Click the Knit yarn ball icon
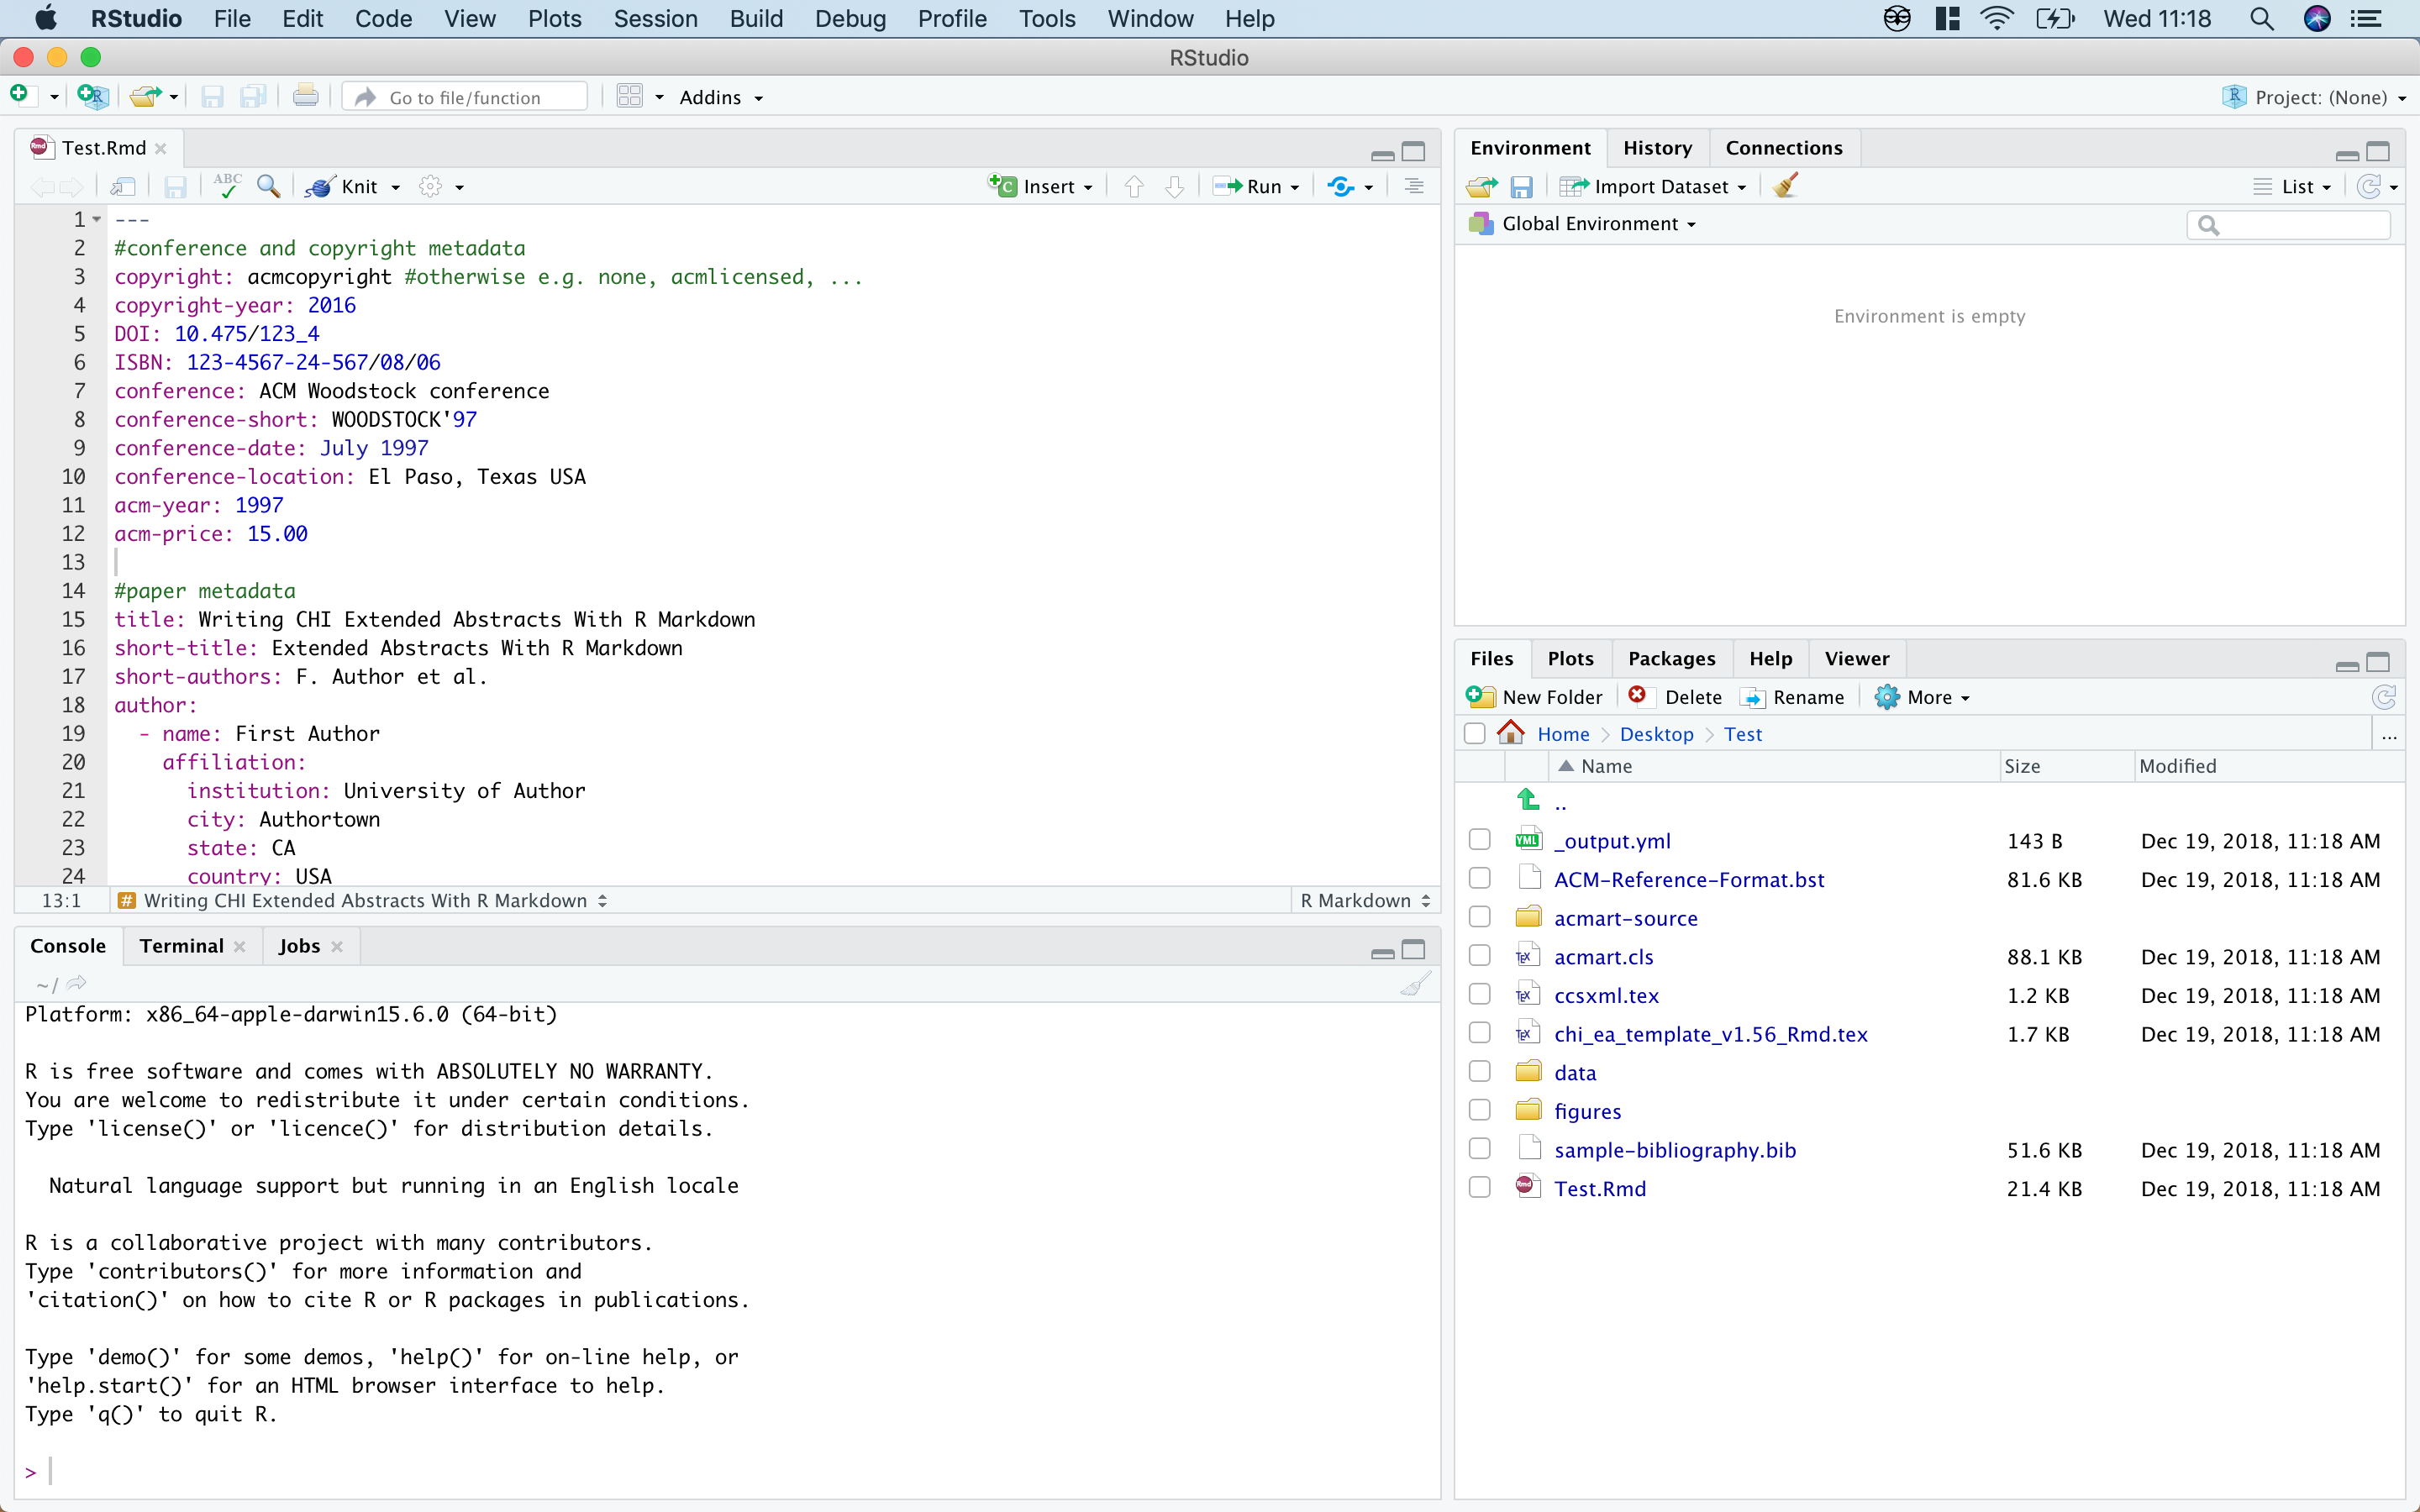Image resolution: width=2420 pixels, height=1512 pixels. click(x=319, y=187)
